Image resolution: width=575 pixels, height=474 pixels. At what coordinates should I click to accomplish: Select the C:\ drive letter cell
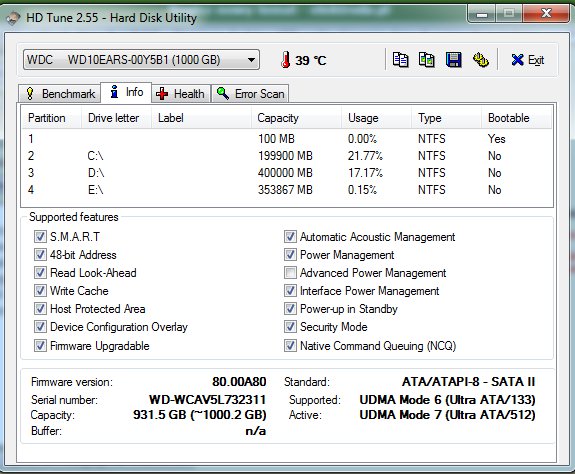(x=95, y=156)
